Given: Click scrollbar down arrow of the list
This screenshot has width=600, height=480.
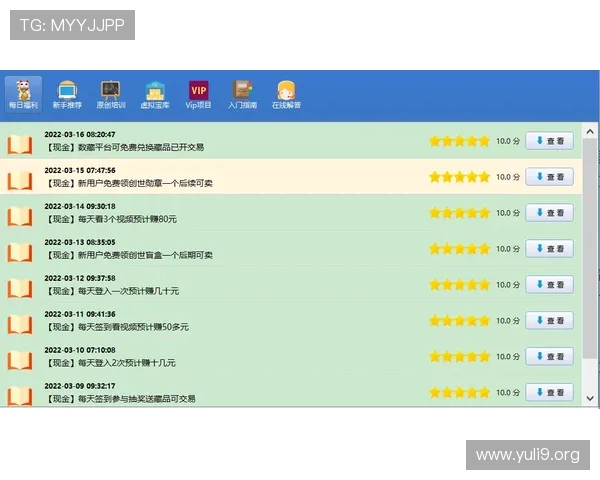Looking at the screenshot, I should pos(590,398).
